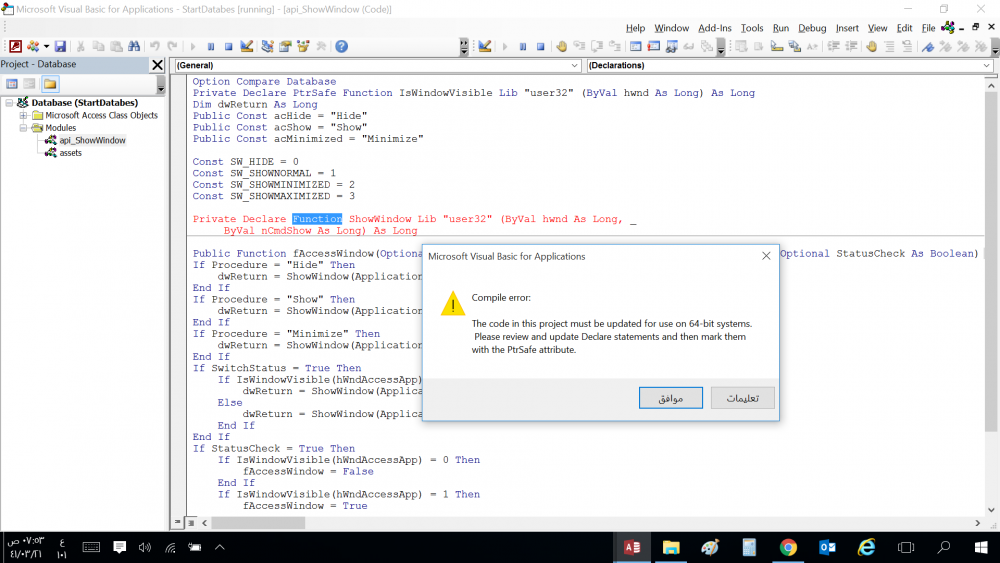Toggle Breakpoint hand icon beside Step Into
1000x563 pixels.
coord(561,47)
